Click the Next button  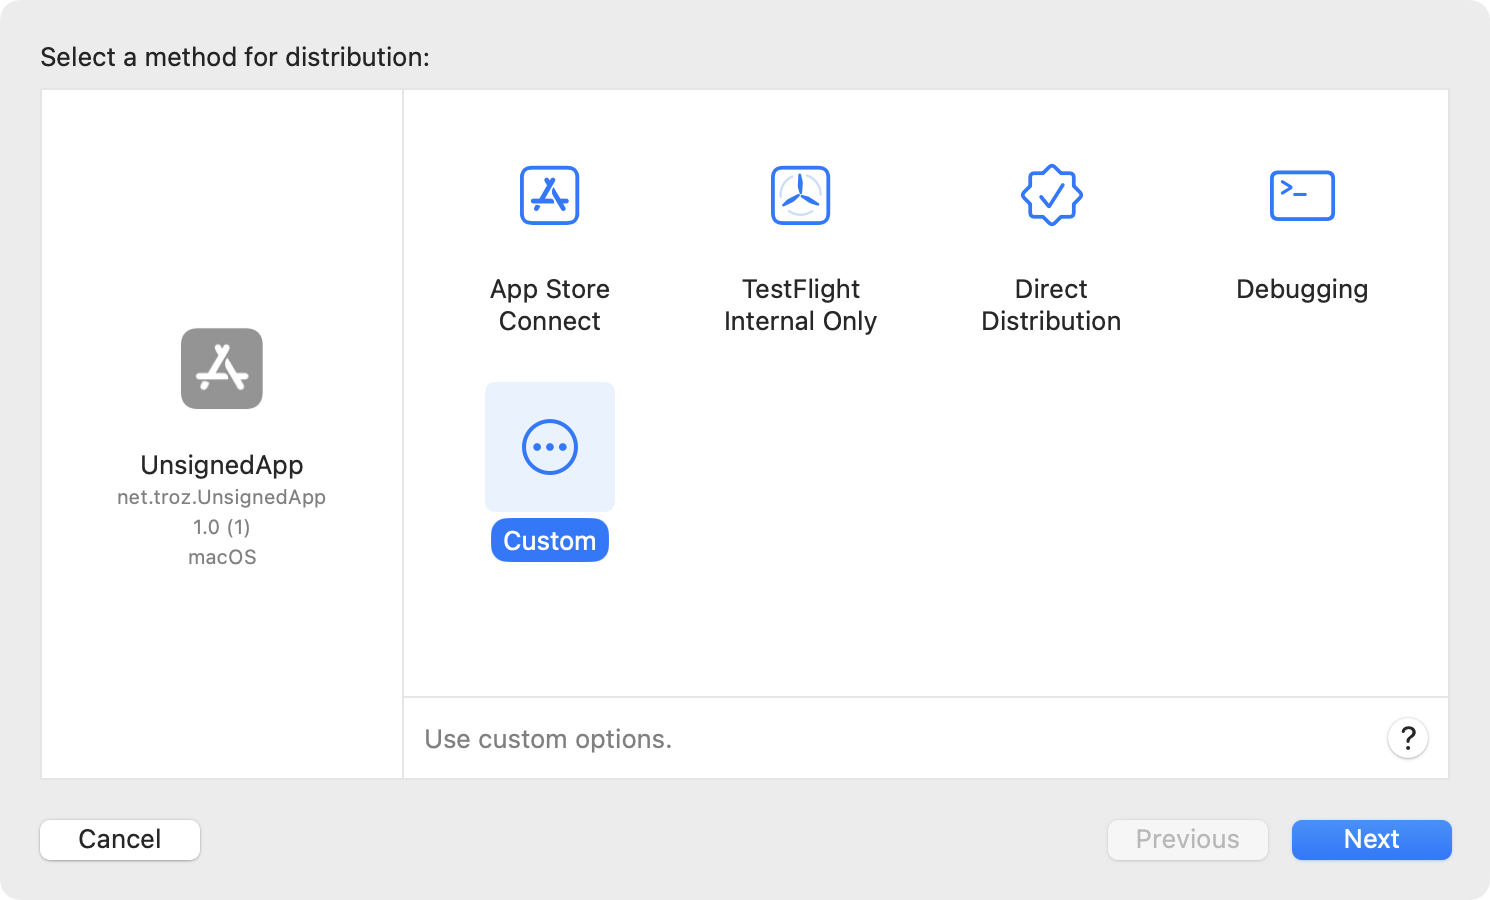tap(1370, 839)
